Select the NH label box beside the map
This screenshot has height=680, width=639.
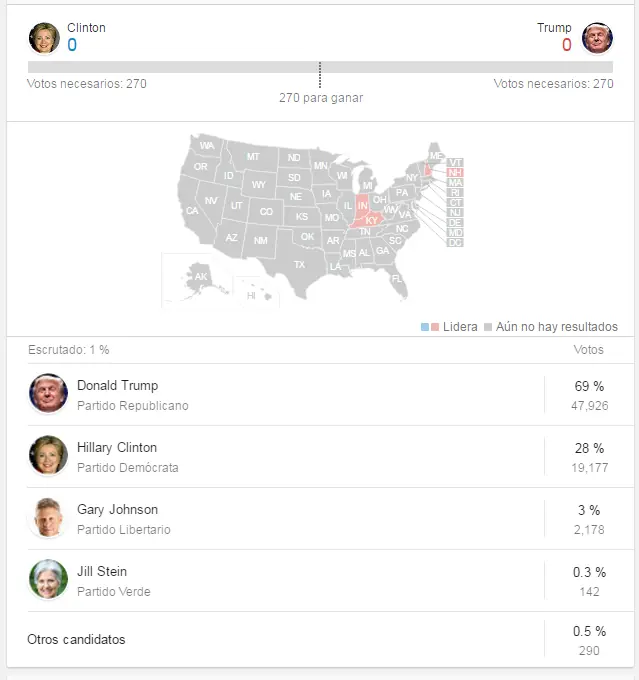tap(455, 173)
